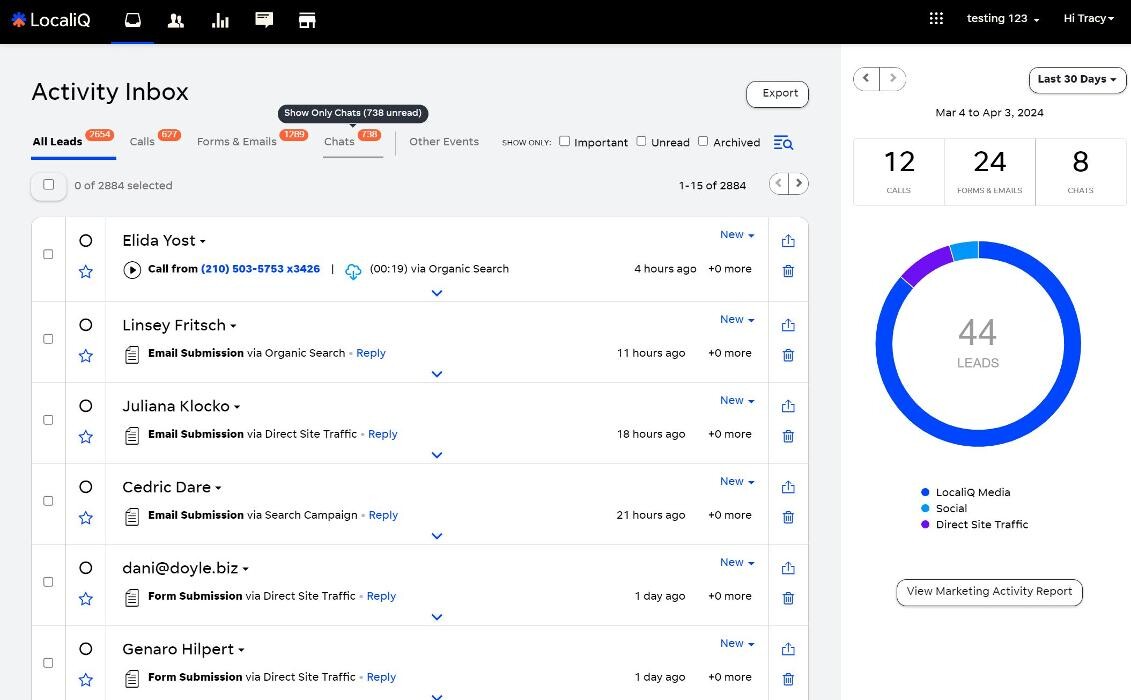Image resolution: width=1131 pixels, height=700 pixels.
Task: Enable the Important filter checkbox
Action: 564,141
